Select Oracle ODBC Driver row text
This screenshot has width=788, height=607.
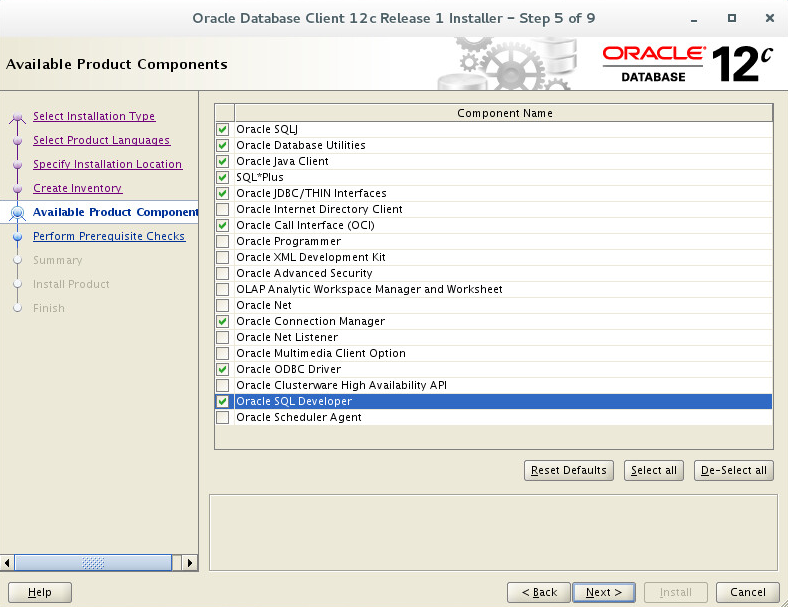coord(288,369)
